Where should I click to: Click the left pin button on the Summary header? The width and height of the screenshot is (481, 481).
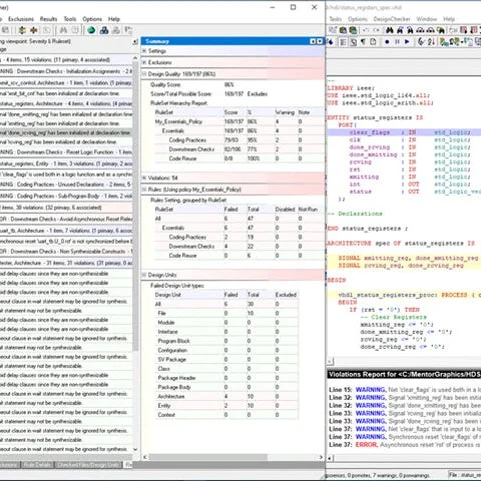[x=313, y=41]
